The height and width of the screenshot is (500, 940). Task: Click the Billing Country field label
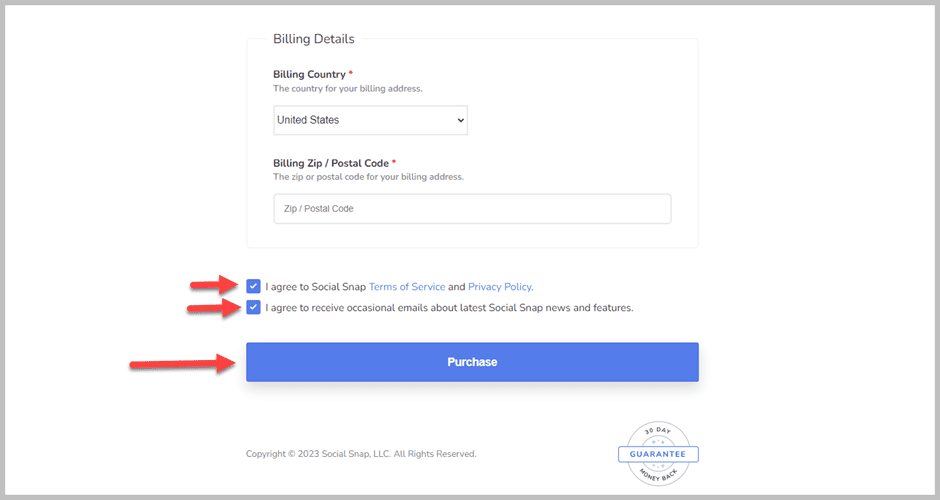[x=309, y=74]
